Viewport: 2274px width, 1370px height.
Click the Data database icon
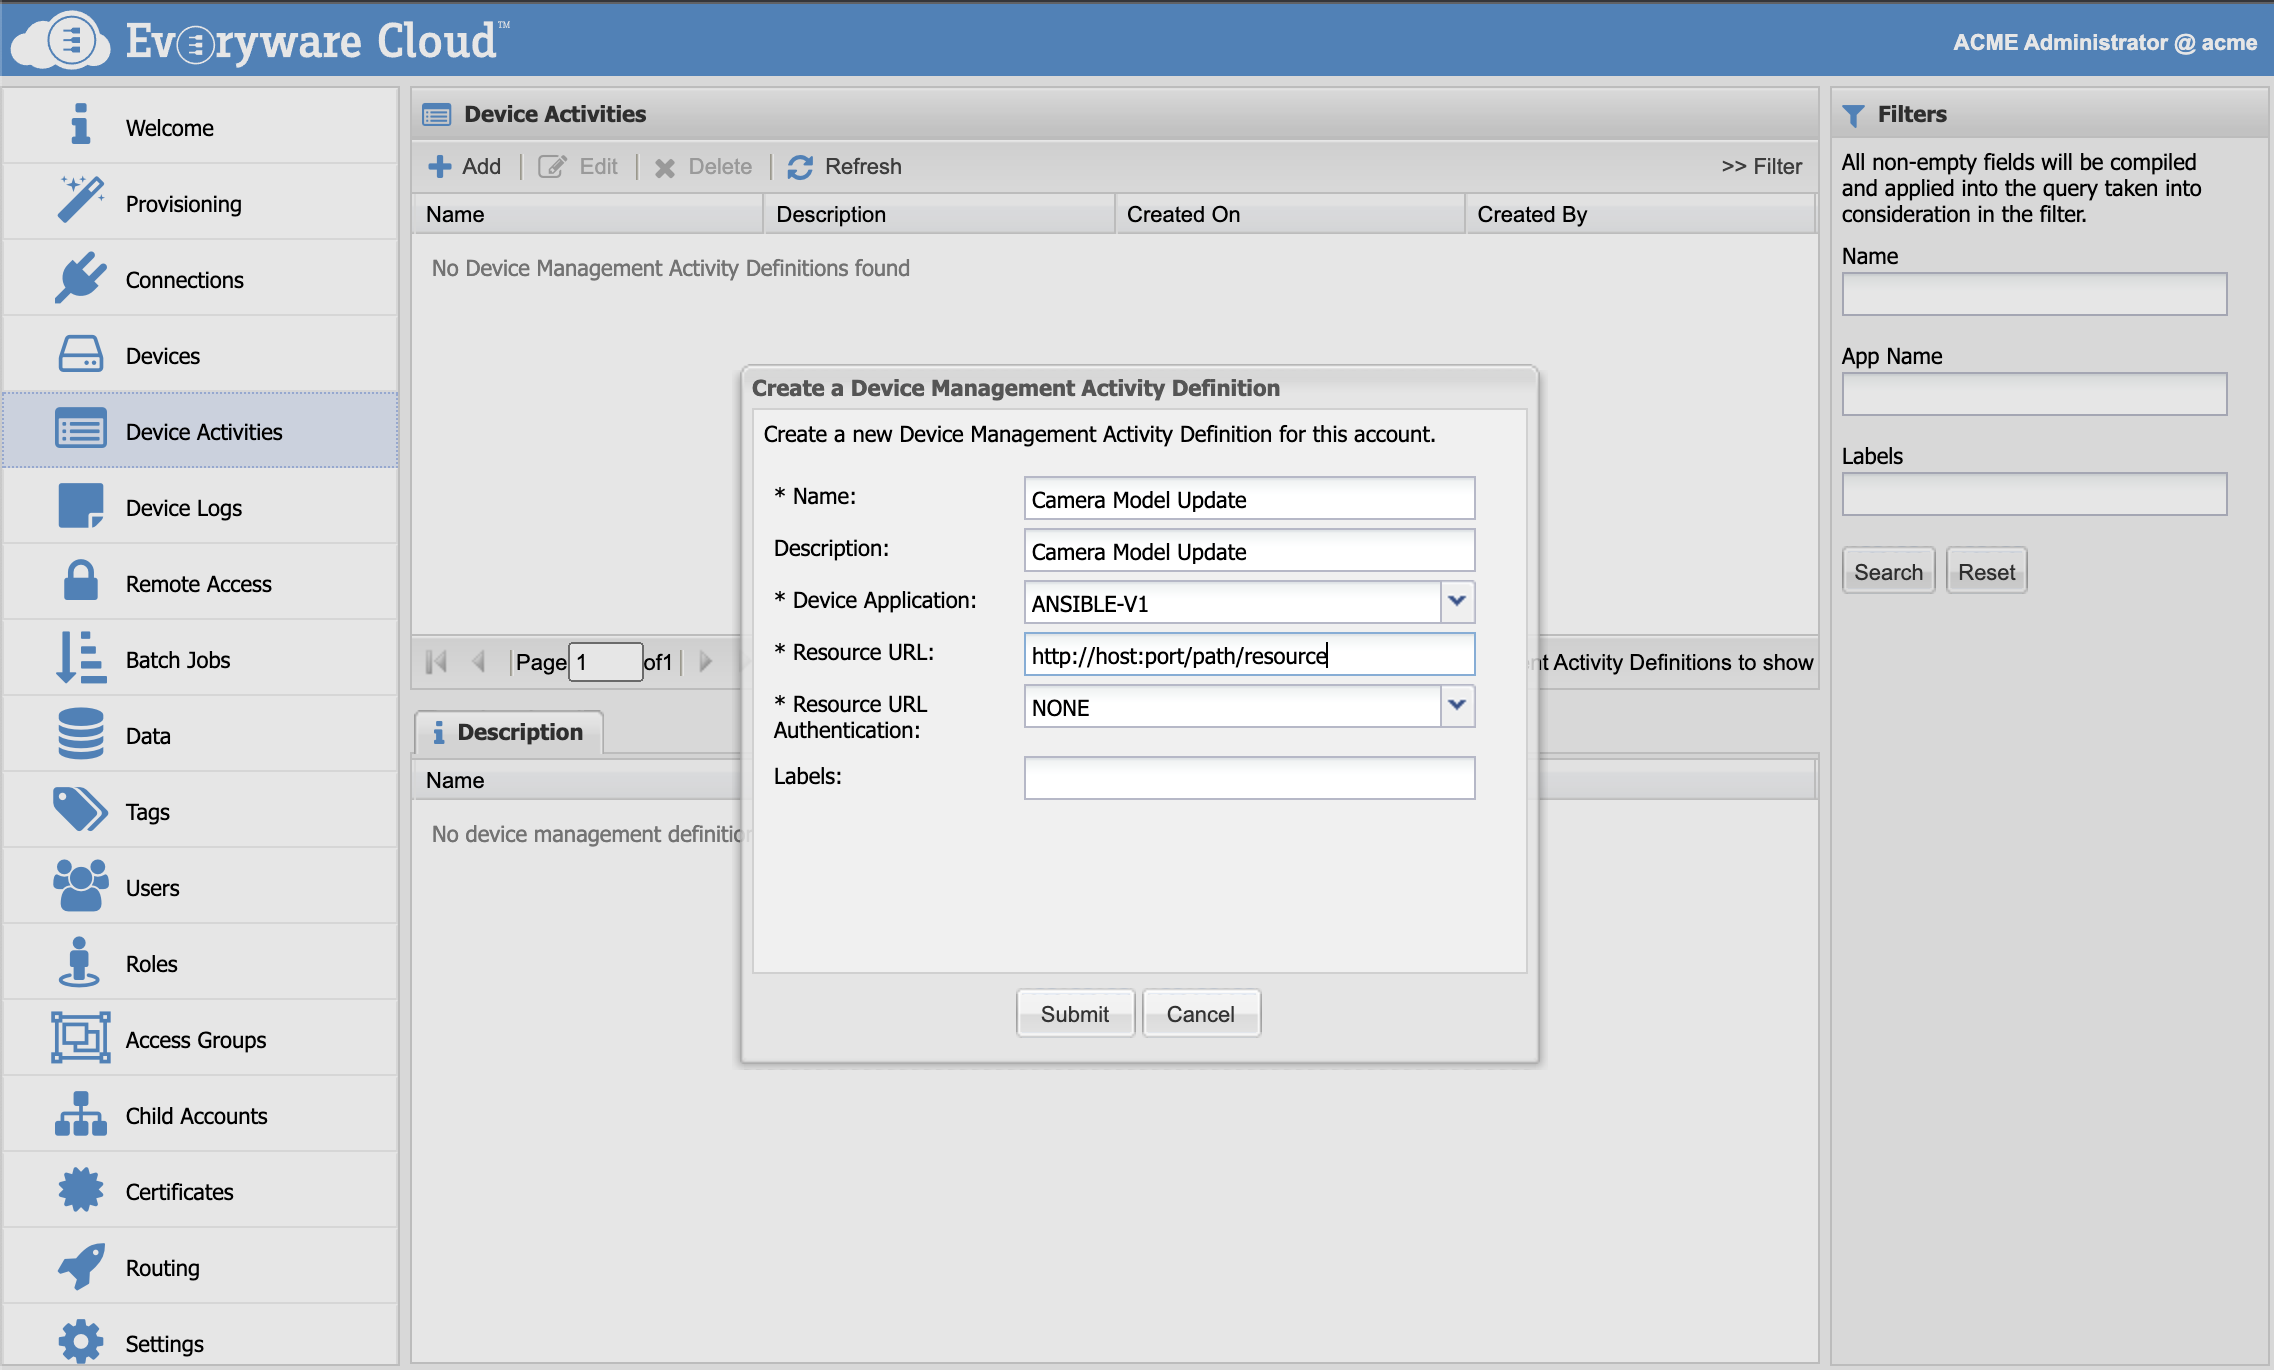pos(80,734)
